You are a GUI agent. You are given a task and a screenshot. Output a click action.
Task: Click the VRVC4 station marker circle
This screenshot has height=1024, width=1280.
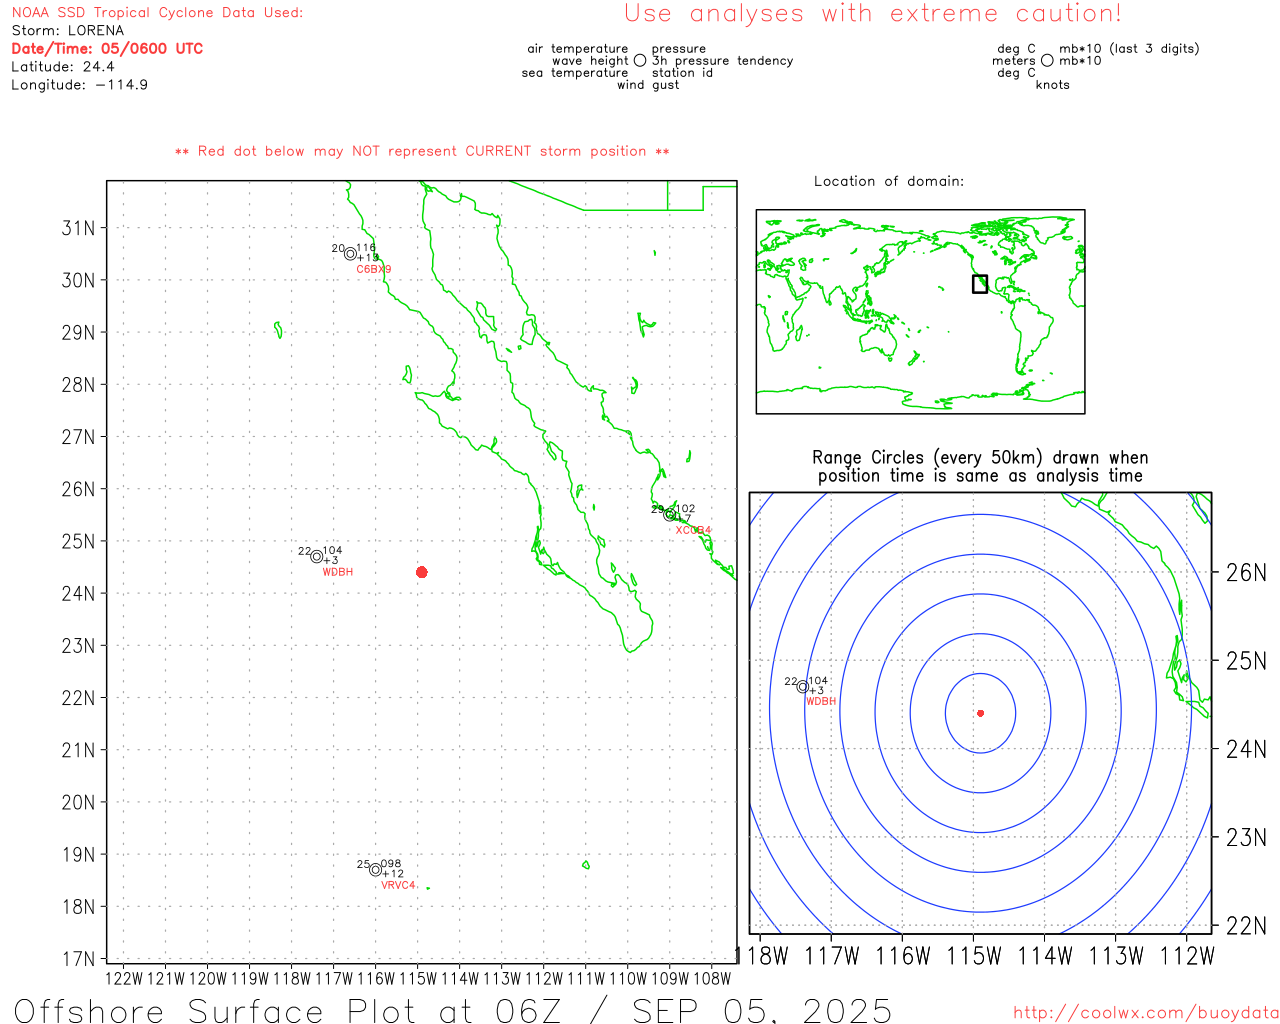click(x=376, y=870)
